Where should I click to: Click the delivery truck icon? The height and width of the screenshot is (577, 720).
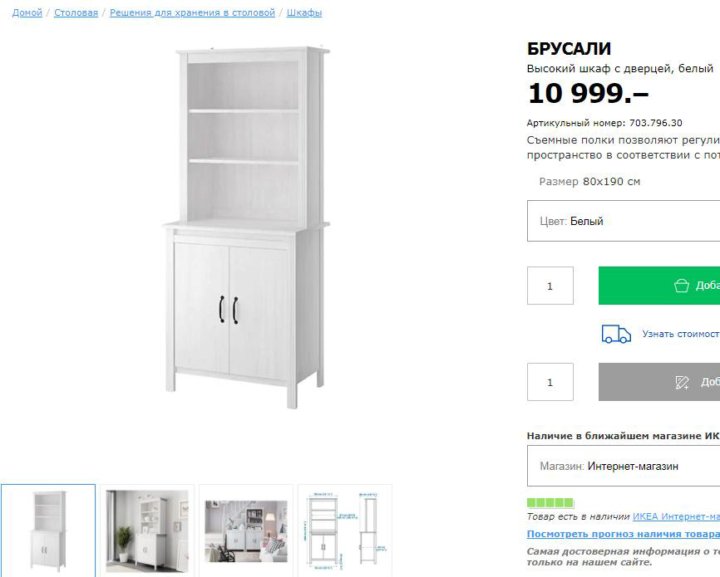coord(616,334)
